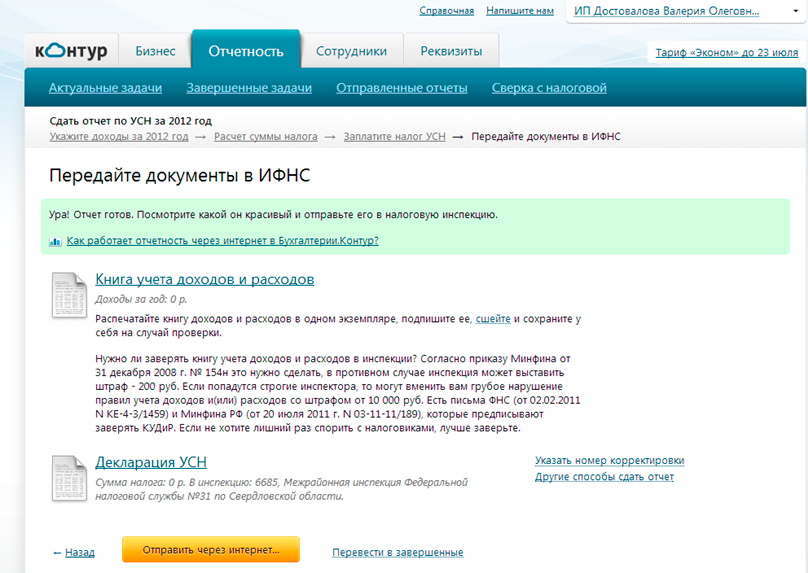Viewport: 808px width, 573px height.
Task: Click Другие способы сдать отчет
Action: [604, 477]
